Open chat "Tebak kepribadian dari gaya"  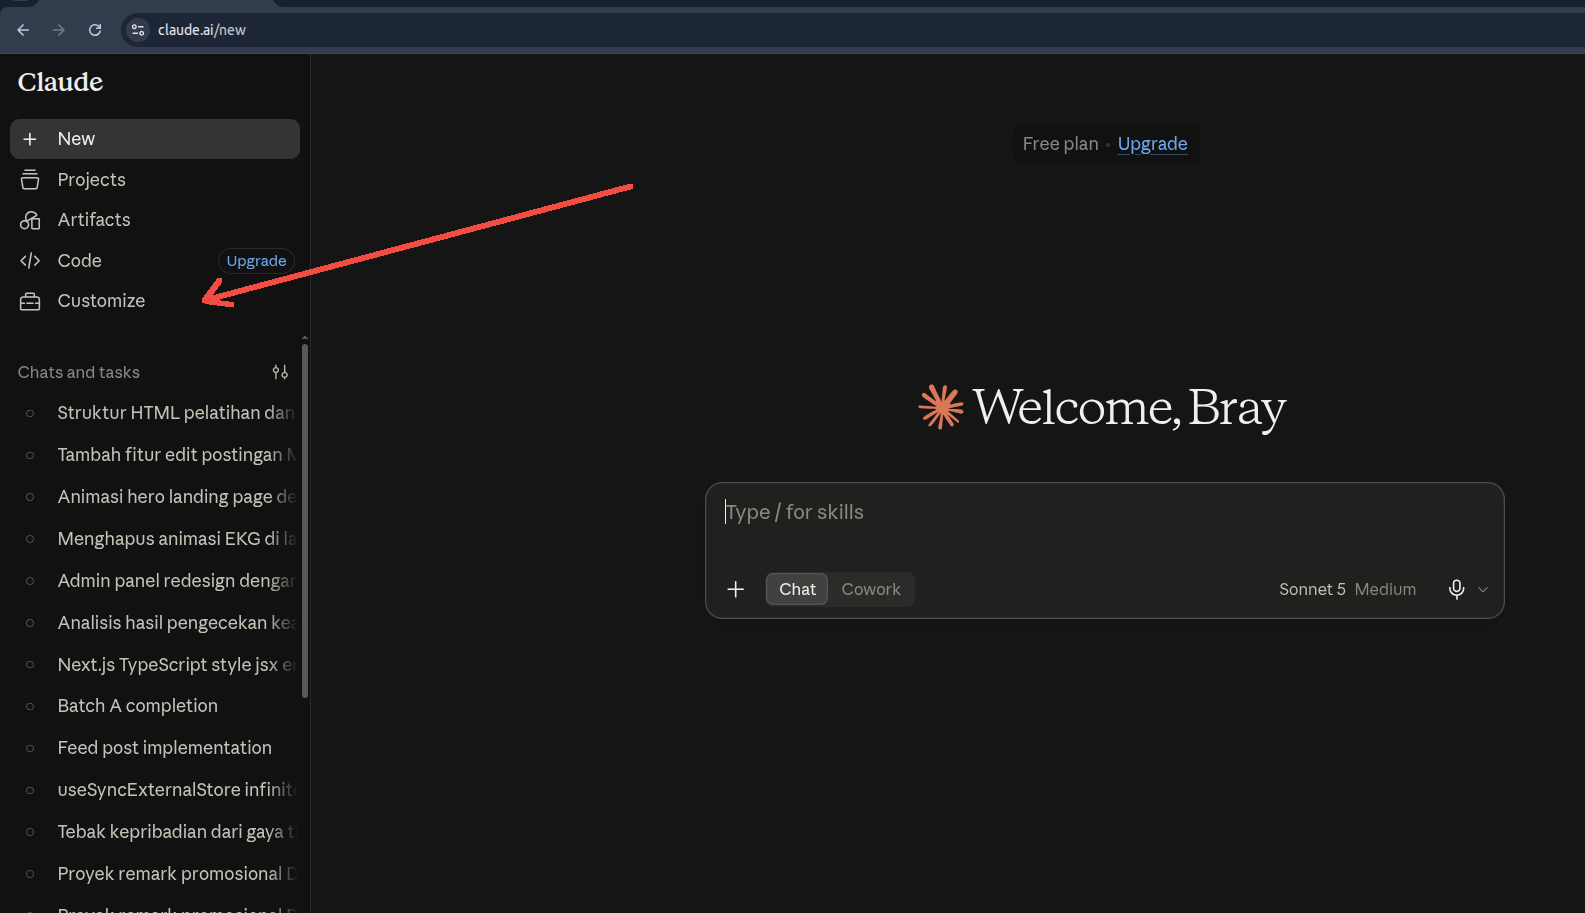click(x=155, y=832)
